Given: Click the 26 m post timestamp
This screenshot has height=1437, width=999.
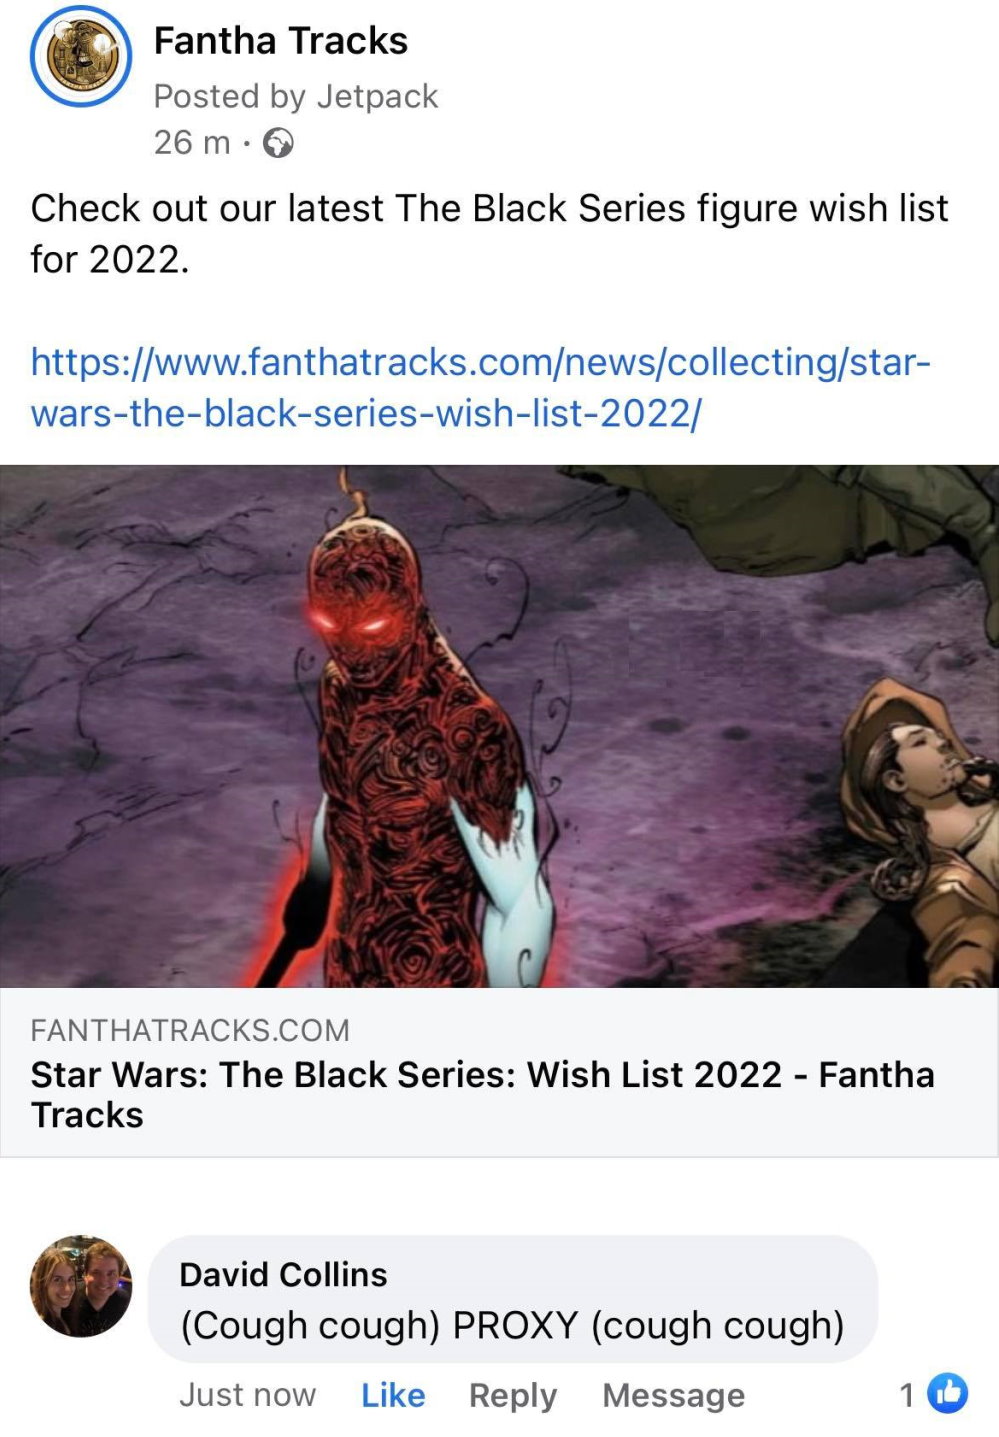Looking at the screenshot, I should 192,143.
